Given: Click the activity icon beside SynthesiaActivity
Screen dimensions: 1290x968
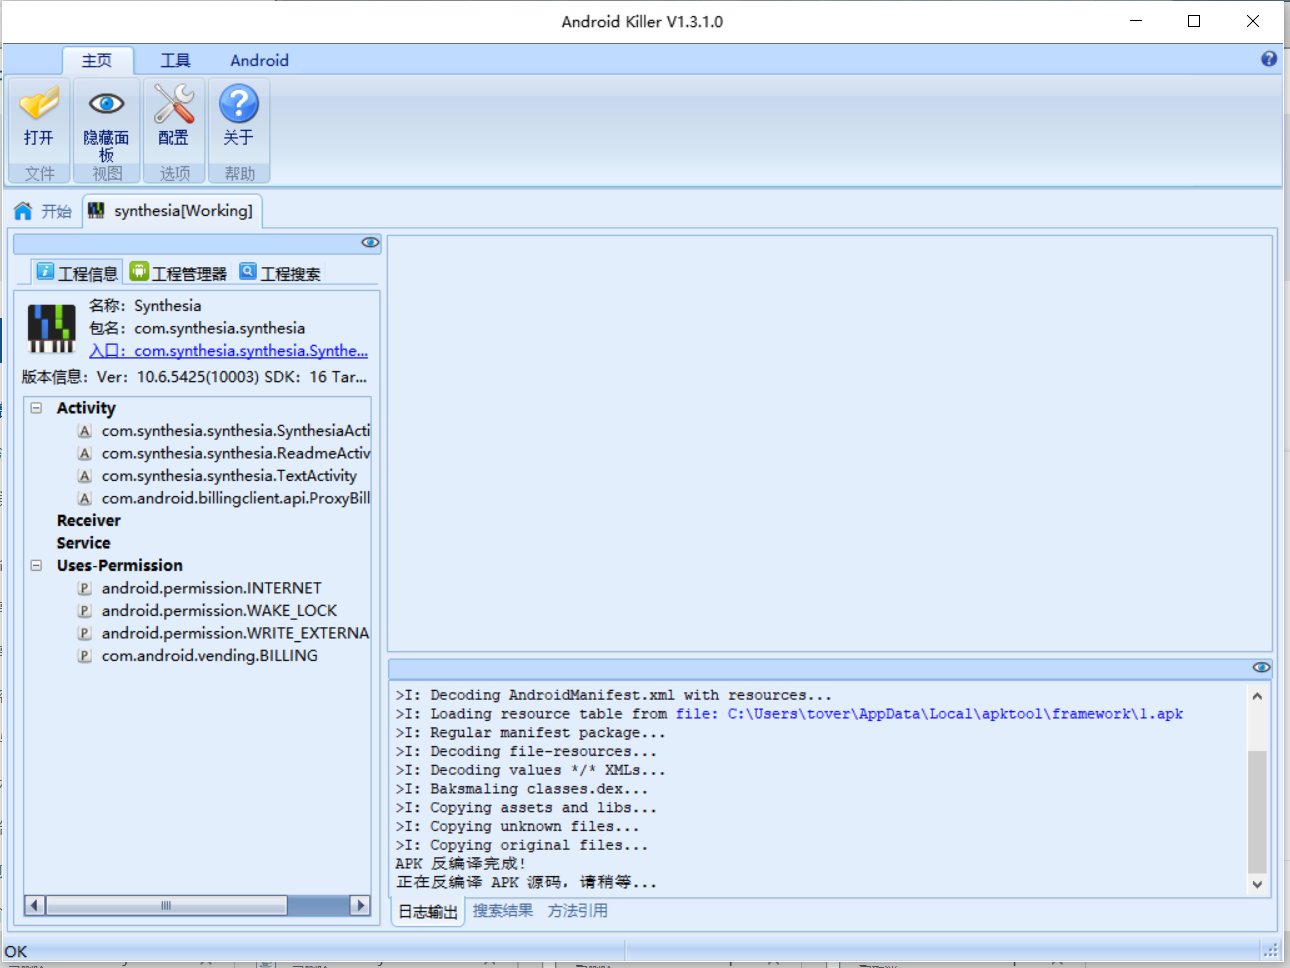Looking at the screenshot, I should (85, 431).
